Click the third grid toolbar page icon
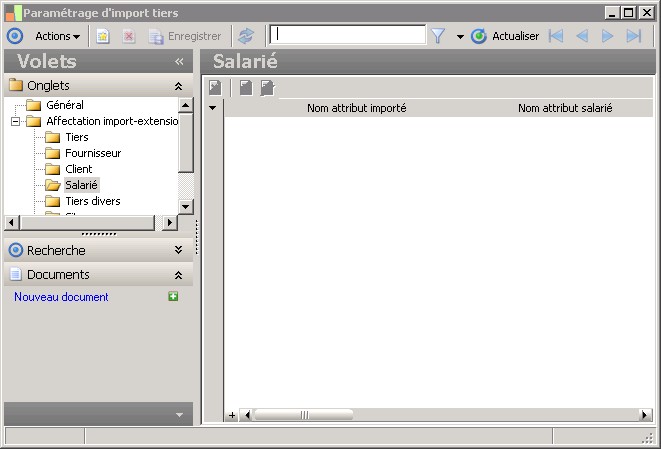The height and width of the screenshot is (449, 661). point(267,88)
